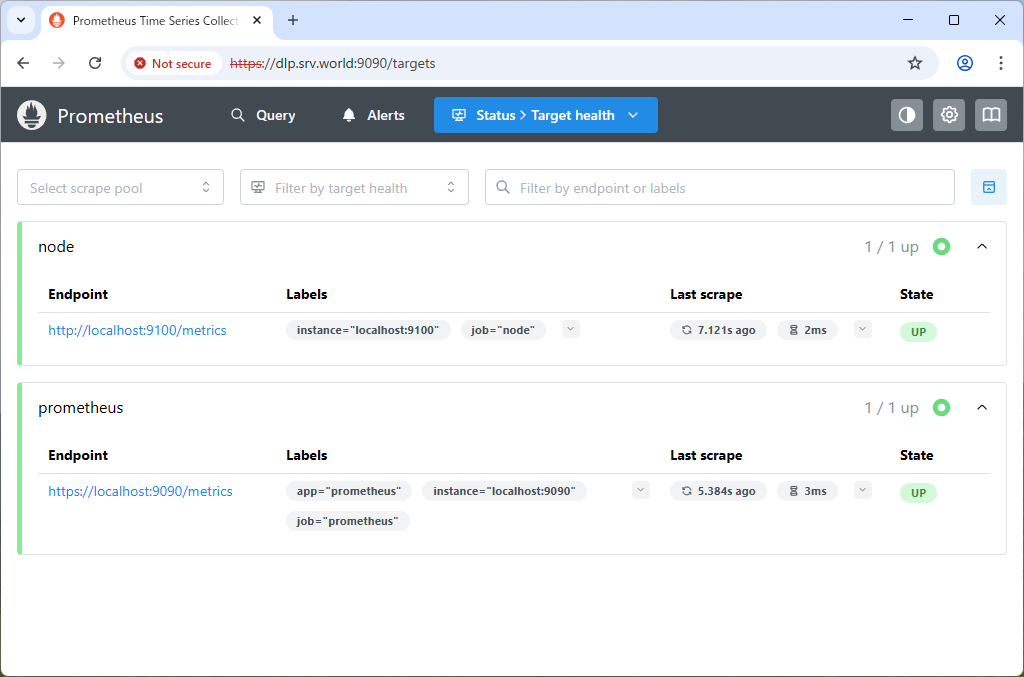Toggle dark mode with the contrast icon
Viewport: 1024px width, 677px height.
click(906, 114)
